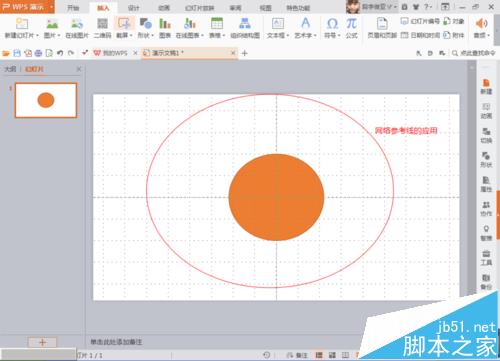The height and width of the screenshot is (361, 500).
Task: Open the WPS 演示 application menu
Action: point(27,7)
